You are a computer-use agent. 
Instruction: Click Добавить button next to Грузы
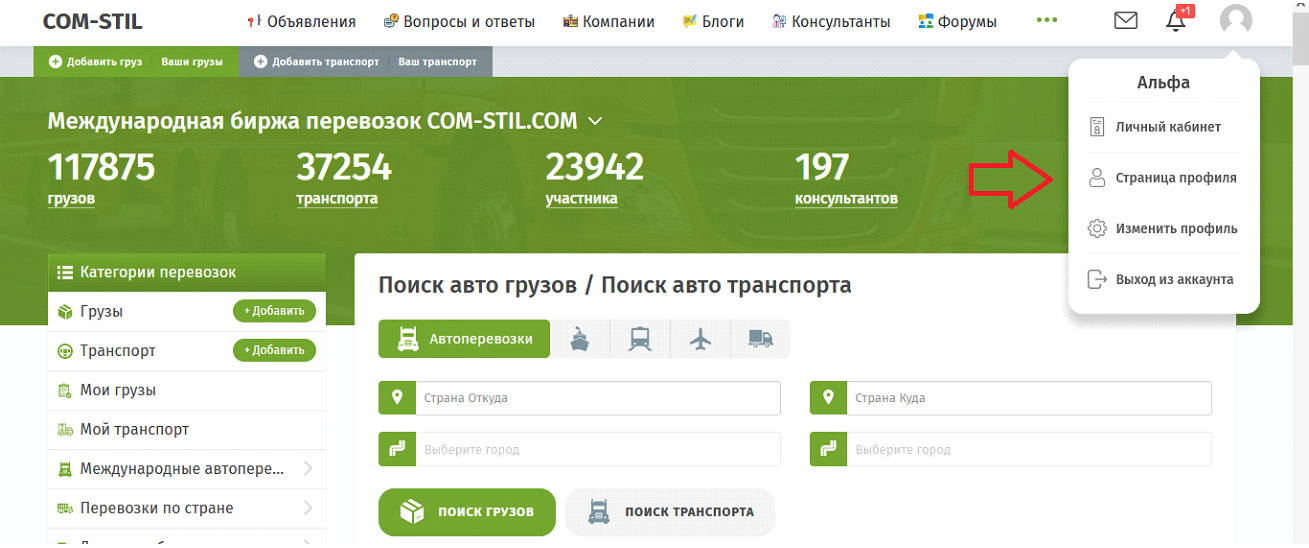274,311
